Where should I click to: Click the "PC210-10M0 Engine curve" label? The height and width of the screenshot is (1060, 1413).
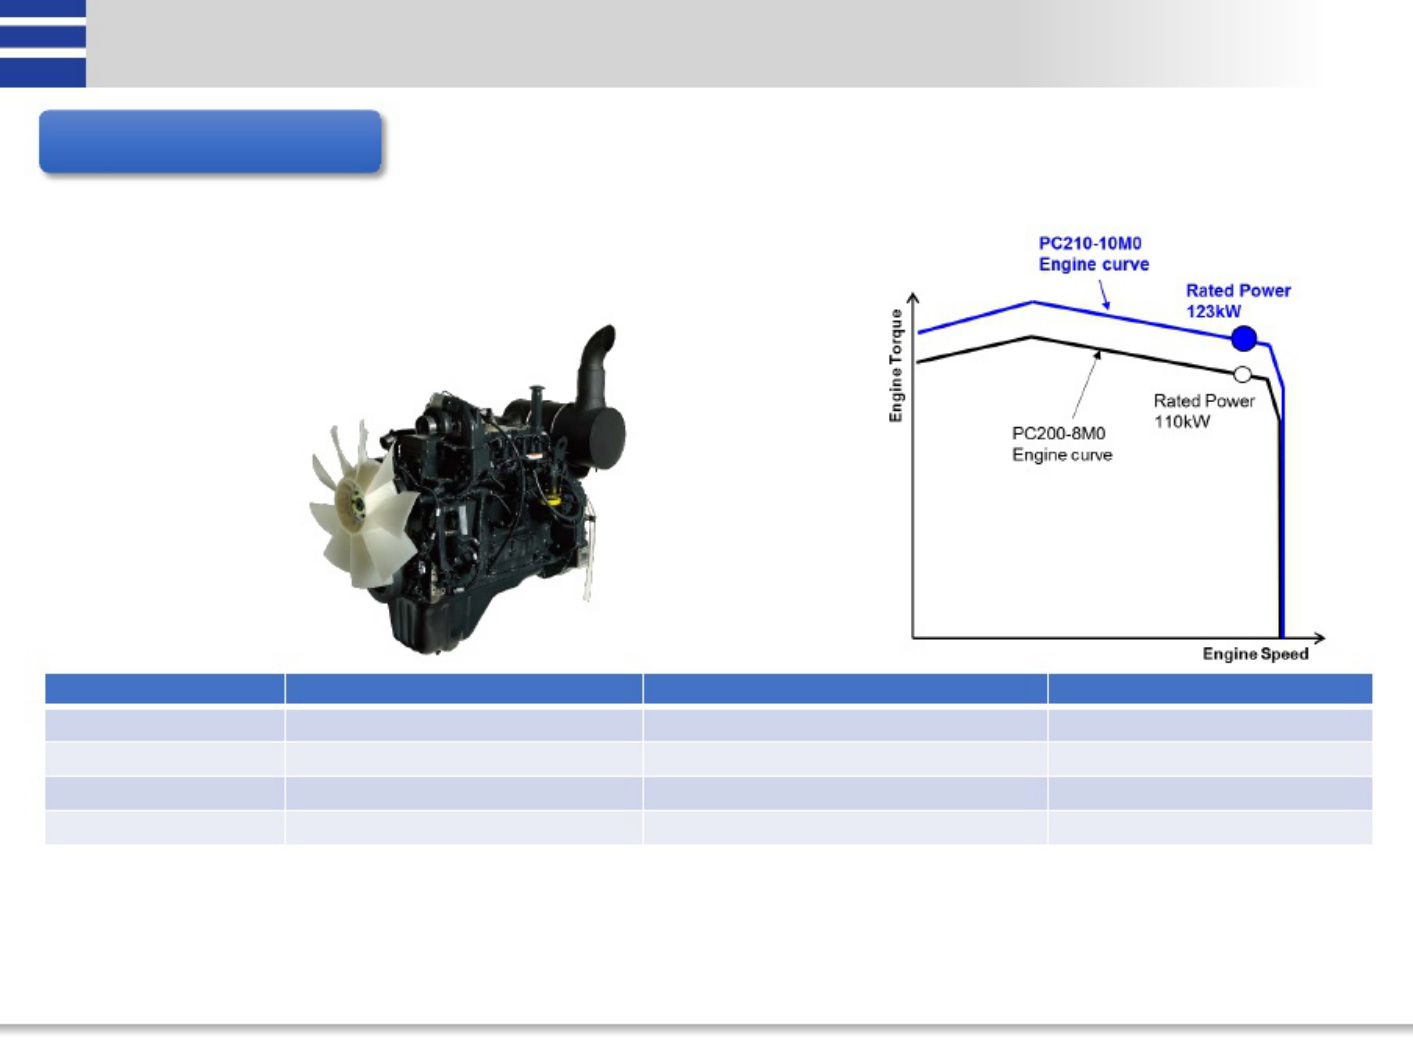pyautogui.click(x=1093, y=254)
